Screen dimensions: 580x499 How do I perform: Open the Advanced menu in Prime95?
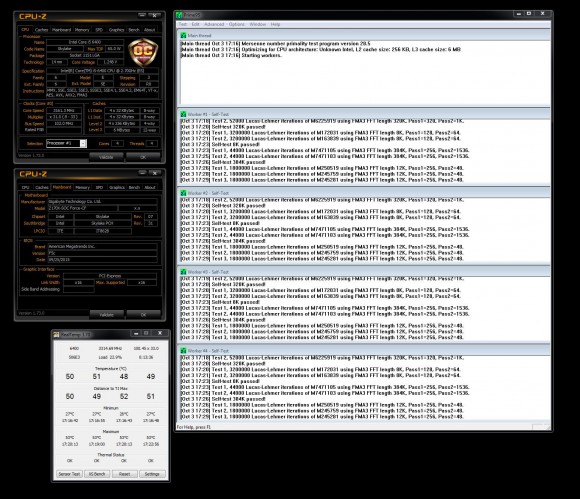coord(214,24)
